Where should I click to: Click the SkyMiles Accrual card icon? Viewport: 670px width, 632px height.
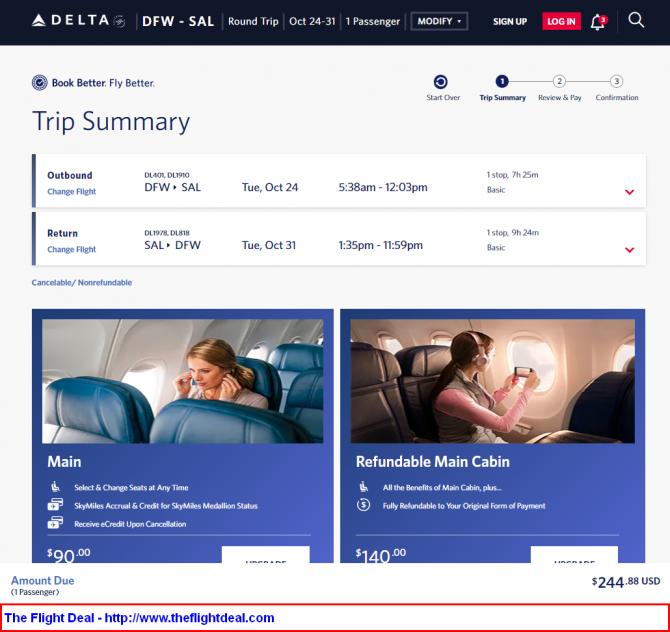coord(55,505)
